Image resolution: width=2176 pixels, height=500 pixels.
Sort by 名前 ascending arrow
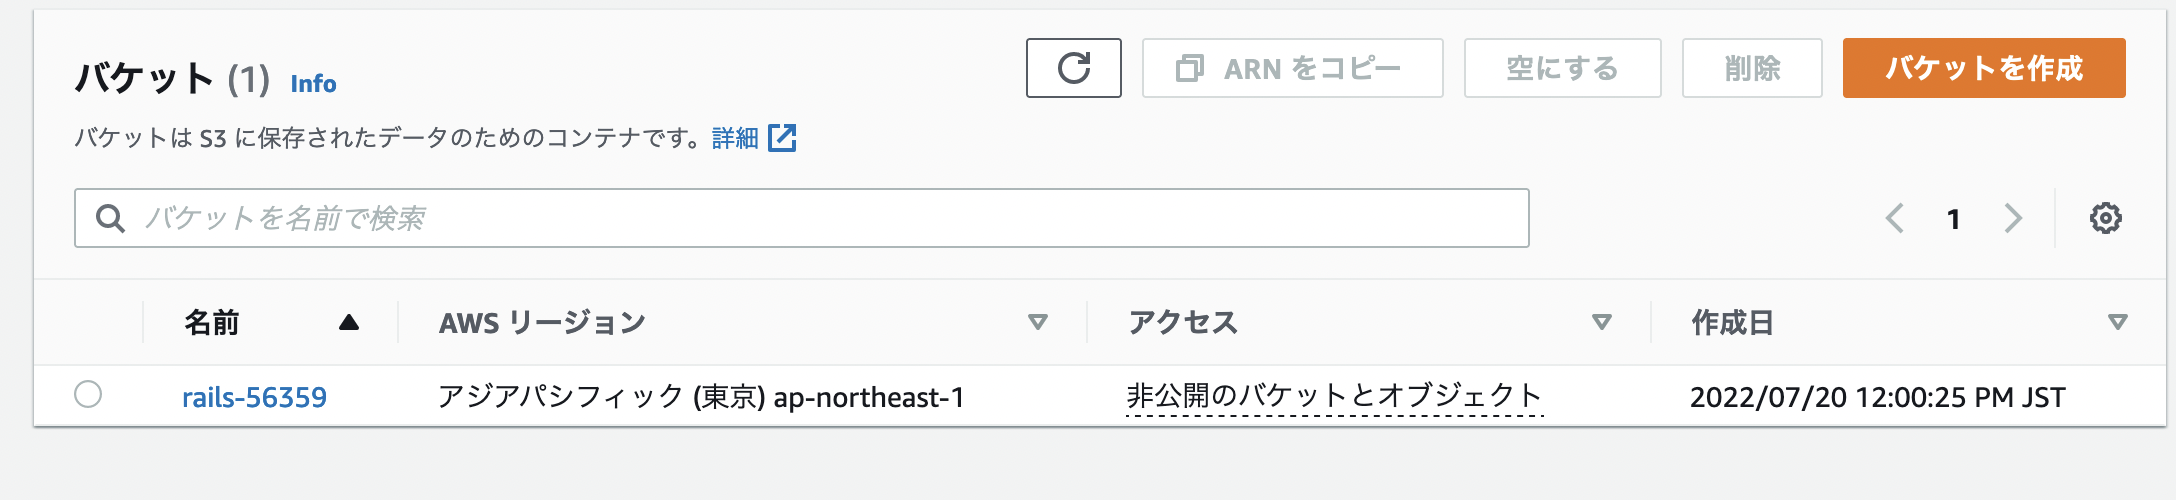coord(348,322)
